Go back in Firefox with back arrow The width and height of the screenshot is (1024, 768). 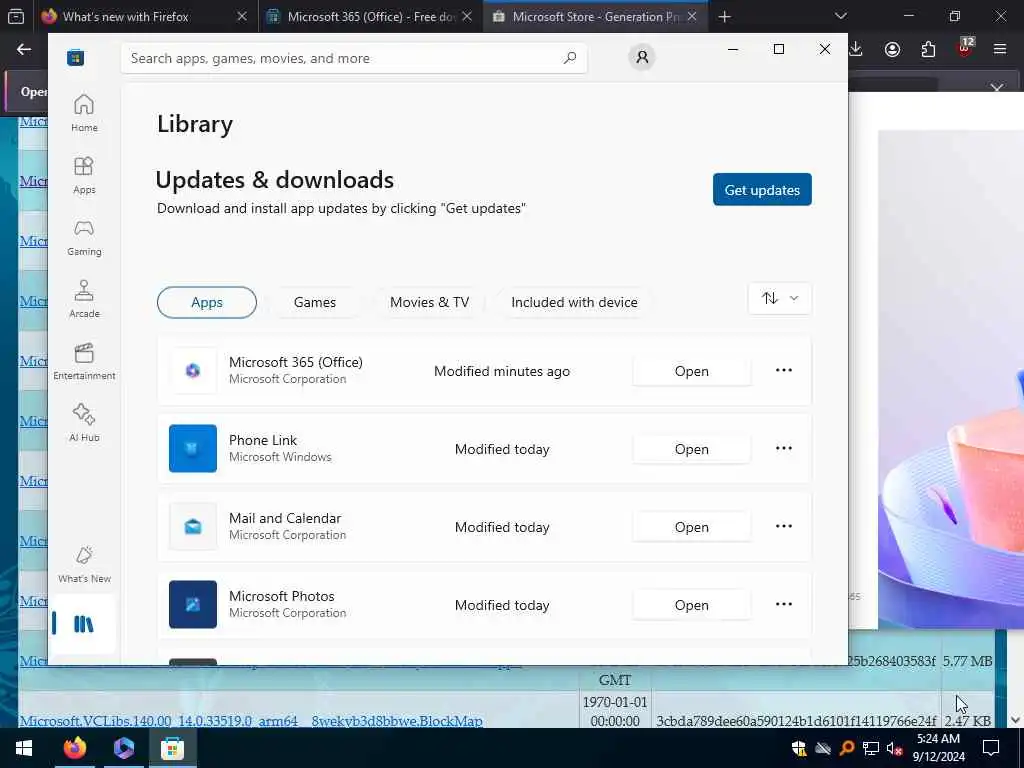point(24,49)
